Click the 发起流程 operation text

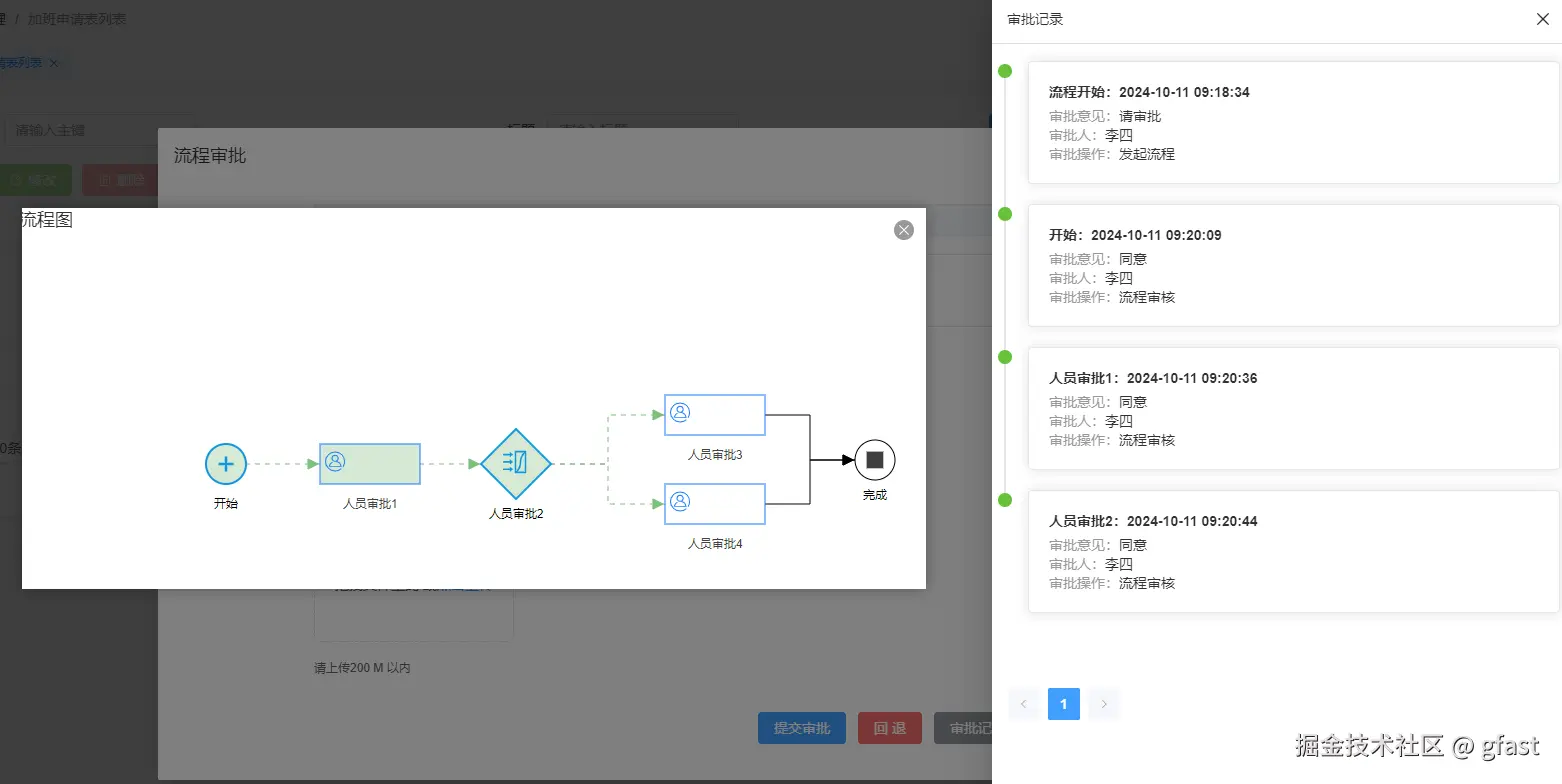[1147, 154]
